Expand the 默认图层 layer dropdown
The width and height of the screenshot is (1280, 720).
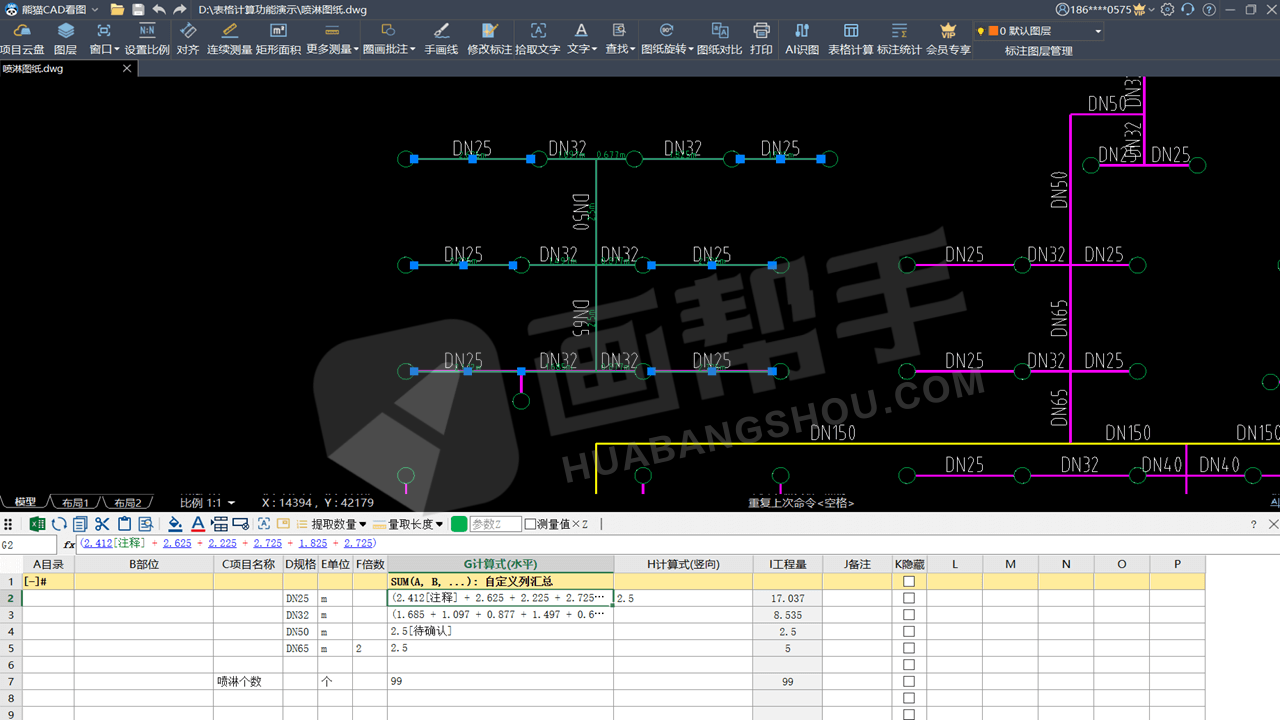click(x=1097, y=31)
